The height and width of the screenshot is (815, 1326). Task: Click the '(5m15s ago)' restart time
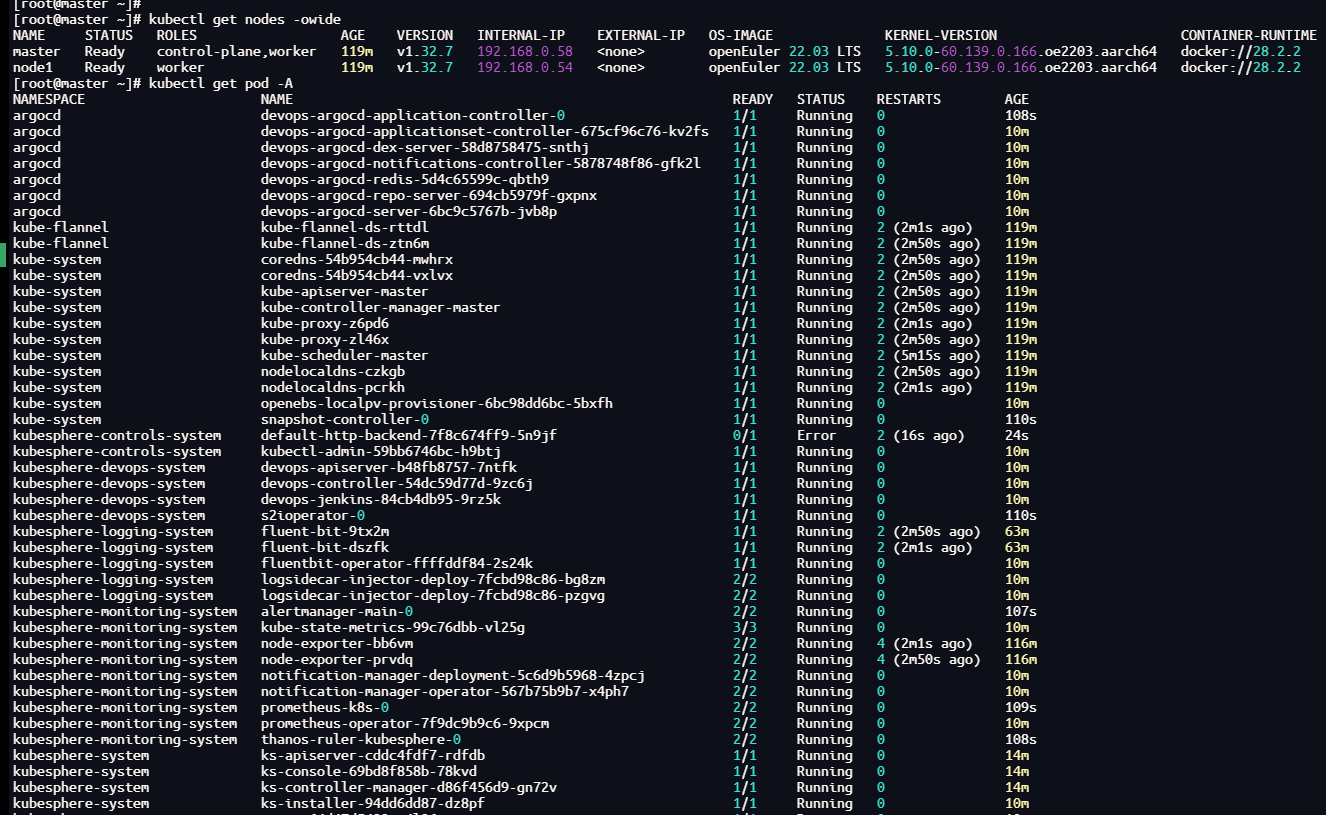click(x=937, y=356)
